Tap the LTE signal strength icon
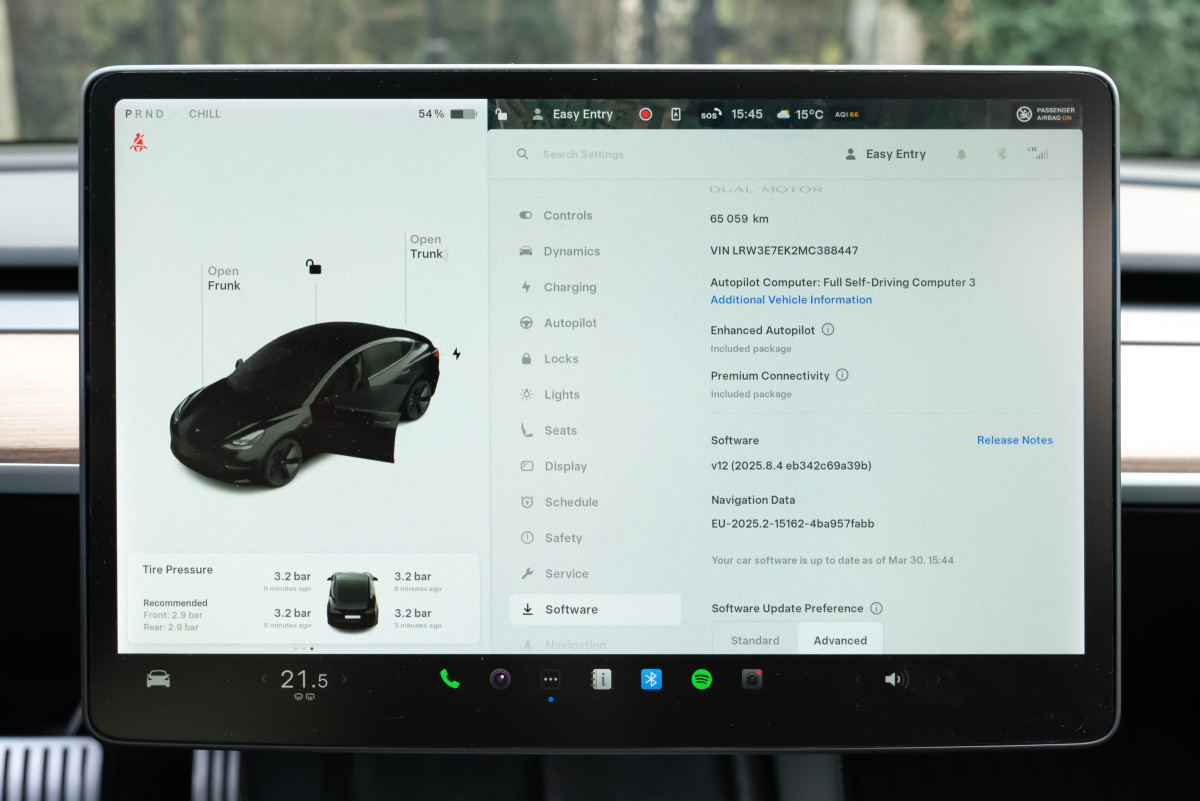 click(1038, 153)
